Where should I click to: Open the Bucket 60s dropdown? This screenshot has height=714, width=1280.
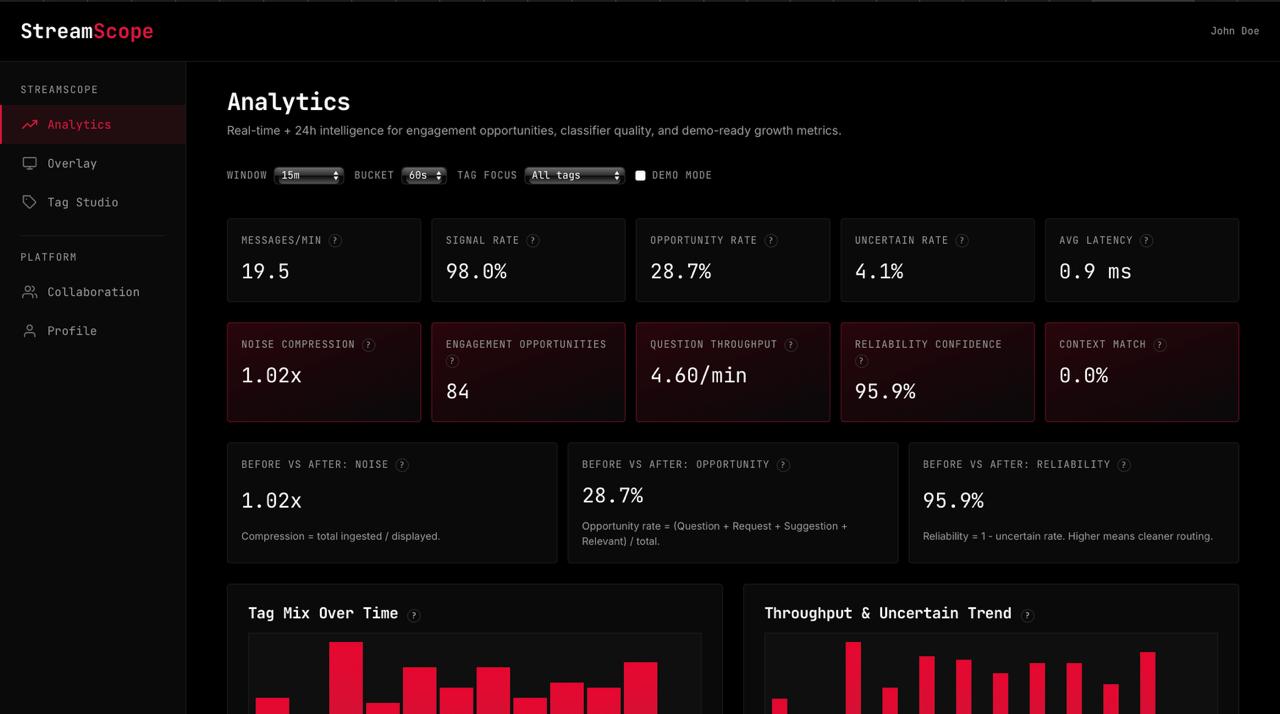tap(424, 175)
